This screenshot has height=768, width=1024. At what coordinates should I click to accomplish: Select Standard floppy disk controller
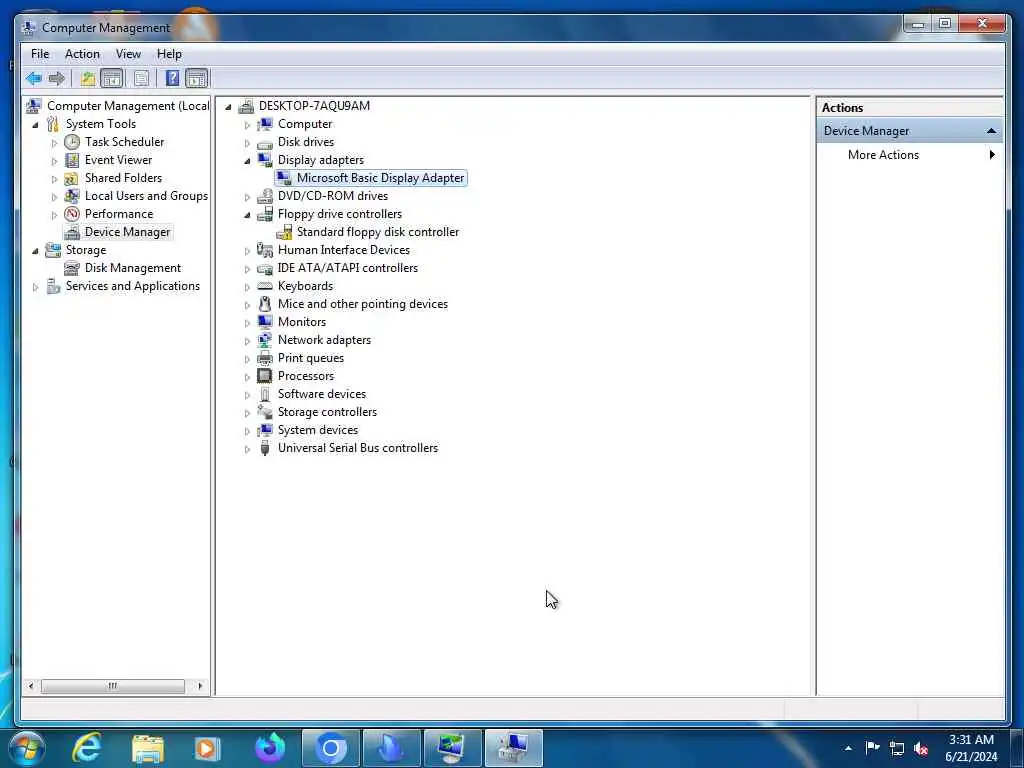coord(377,232)
